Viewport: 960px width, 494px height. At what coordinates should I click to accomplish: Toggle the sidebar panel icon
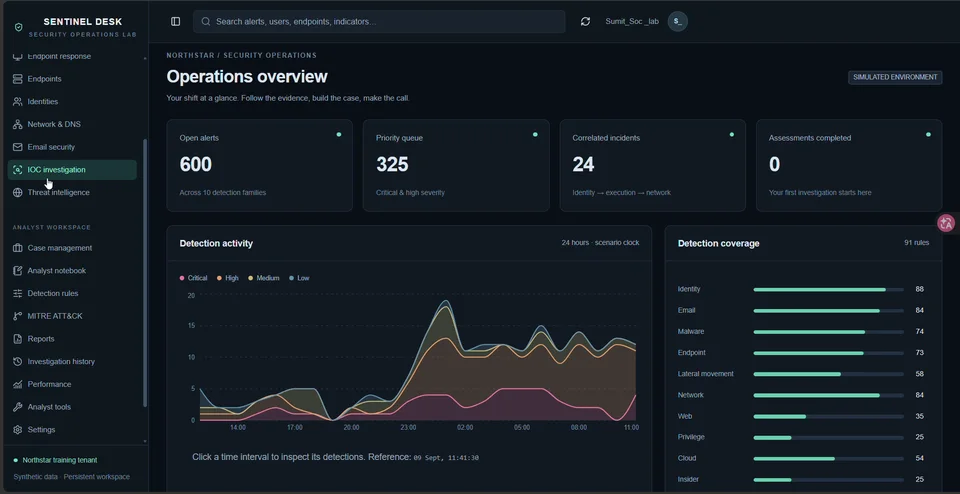coord(176,21)
